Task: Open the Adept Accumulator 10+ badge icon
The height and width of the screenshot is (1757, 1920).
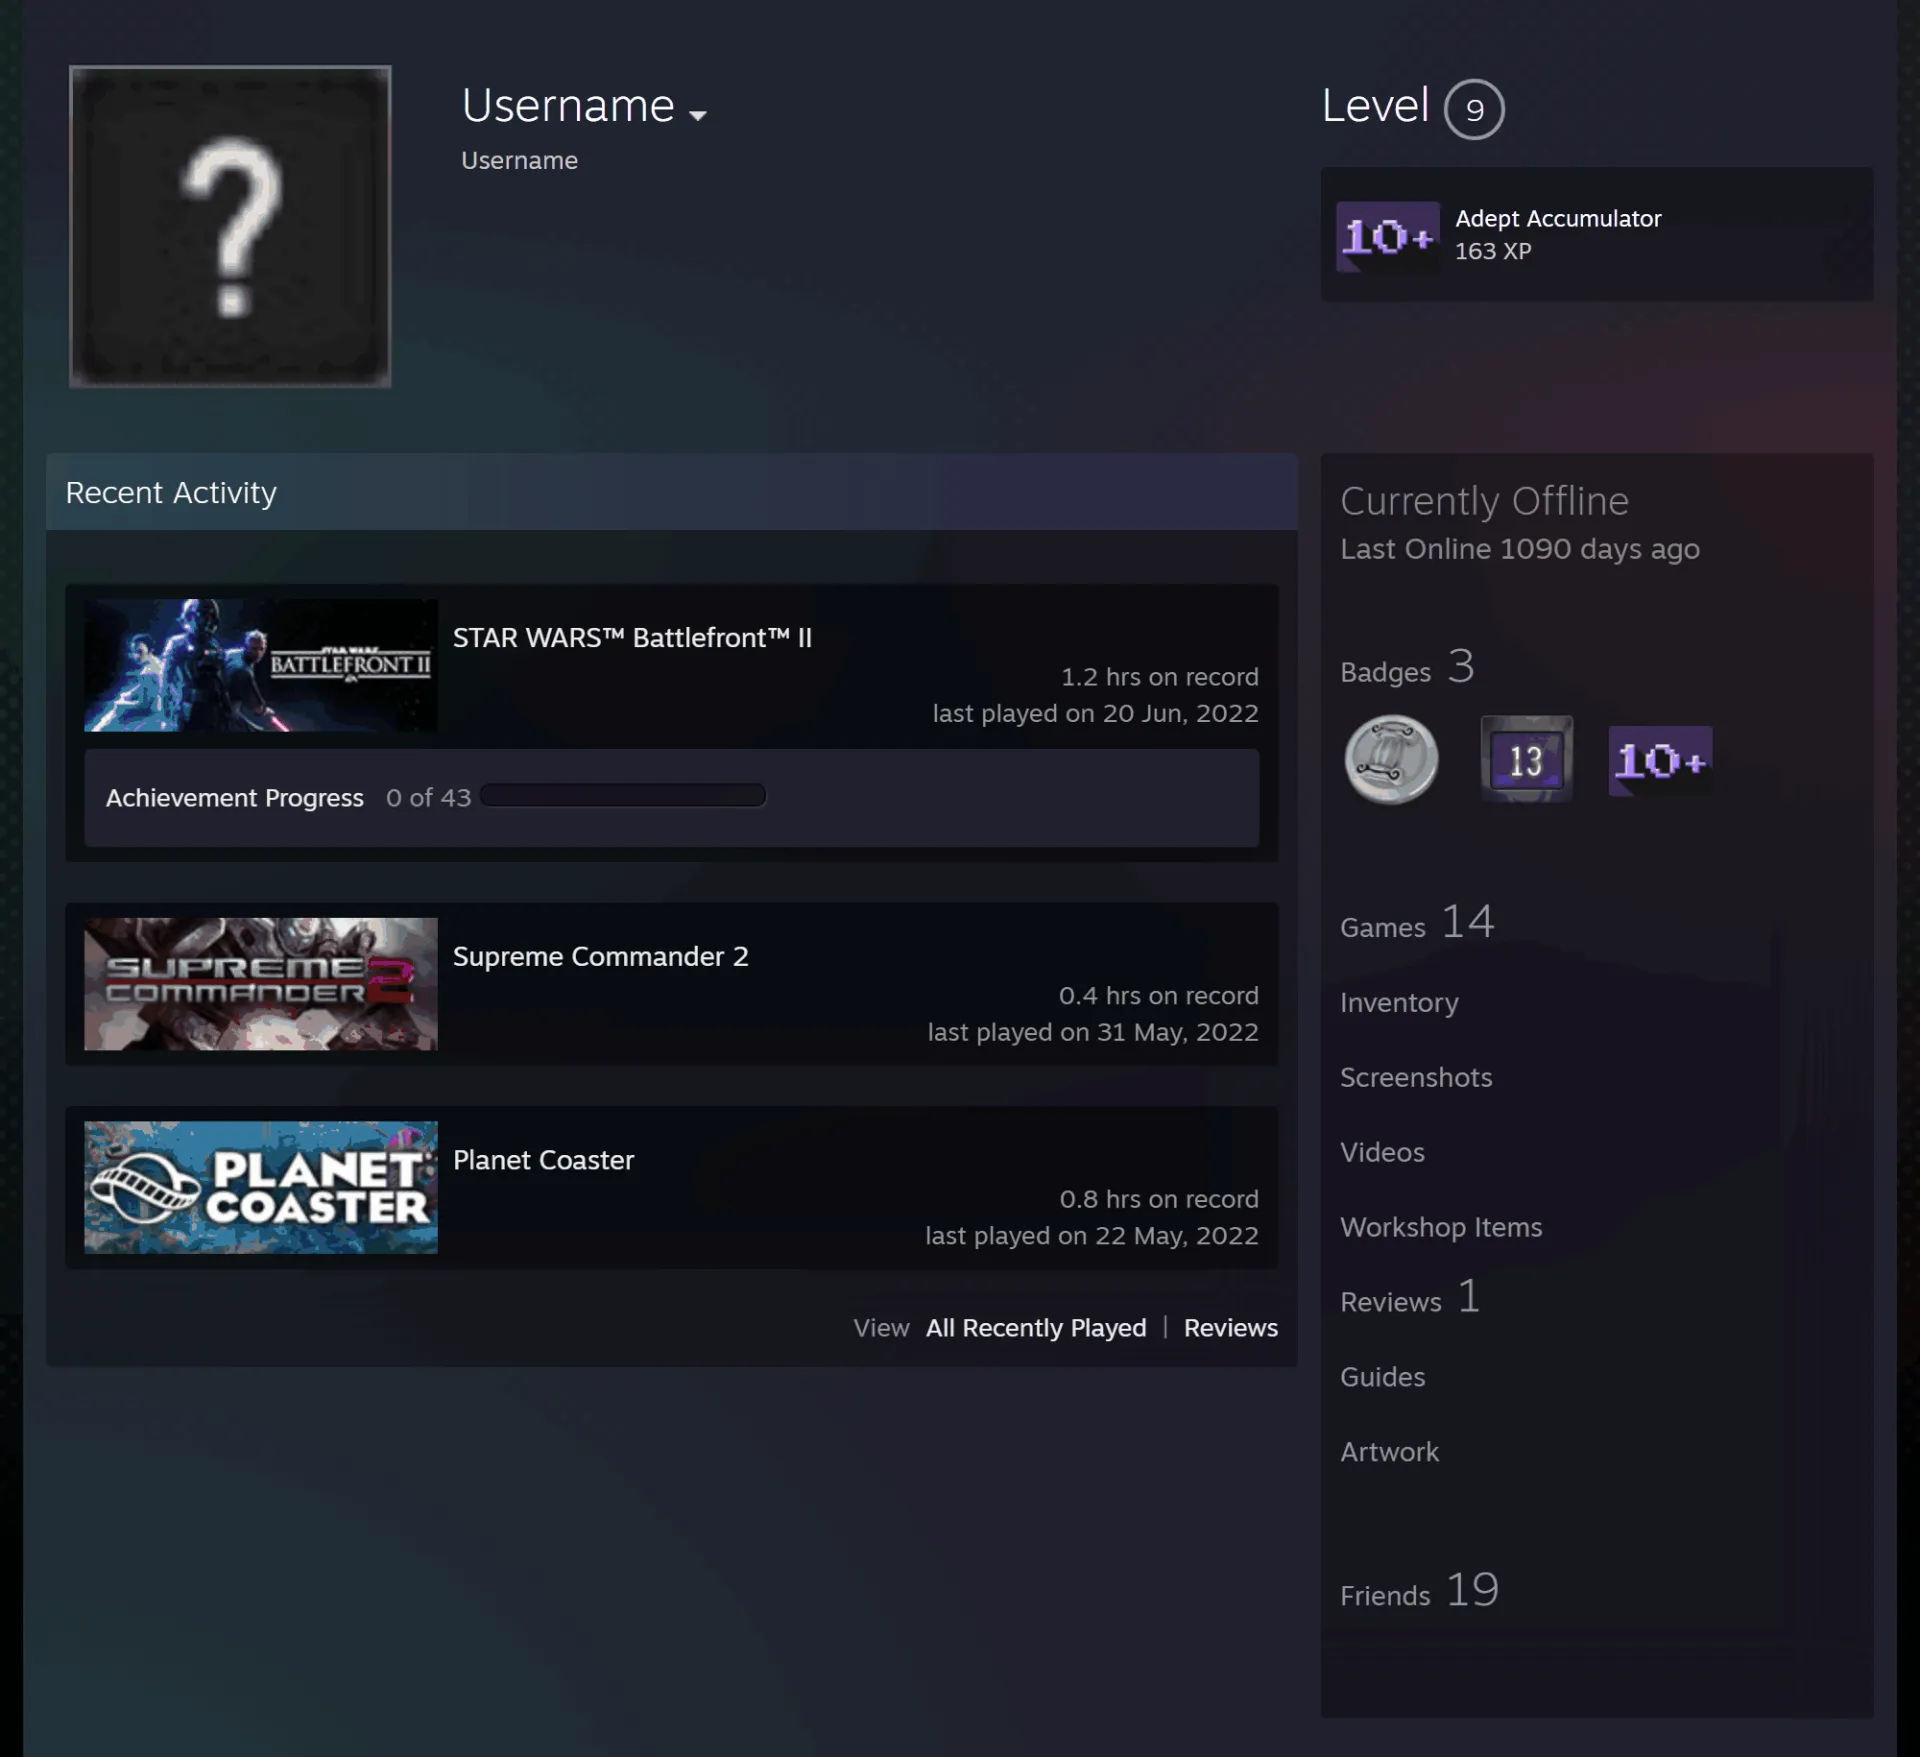Action: pos(1388,236)
